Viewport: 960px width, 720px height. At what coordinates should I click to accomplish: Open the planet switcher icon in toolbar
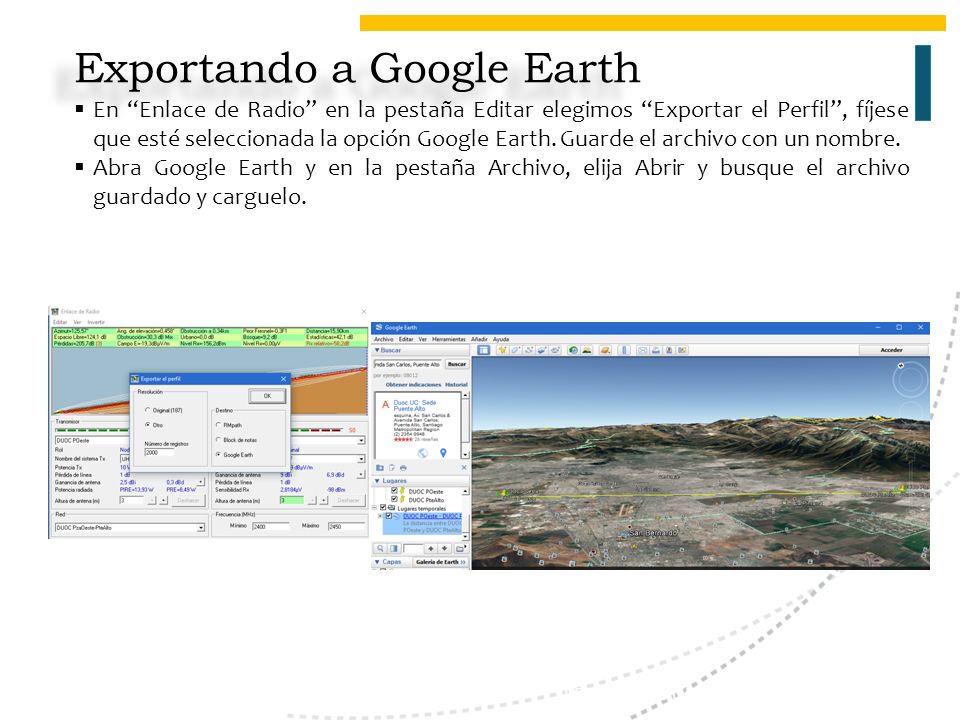click(x=606, y=350)
